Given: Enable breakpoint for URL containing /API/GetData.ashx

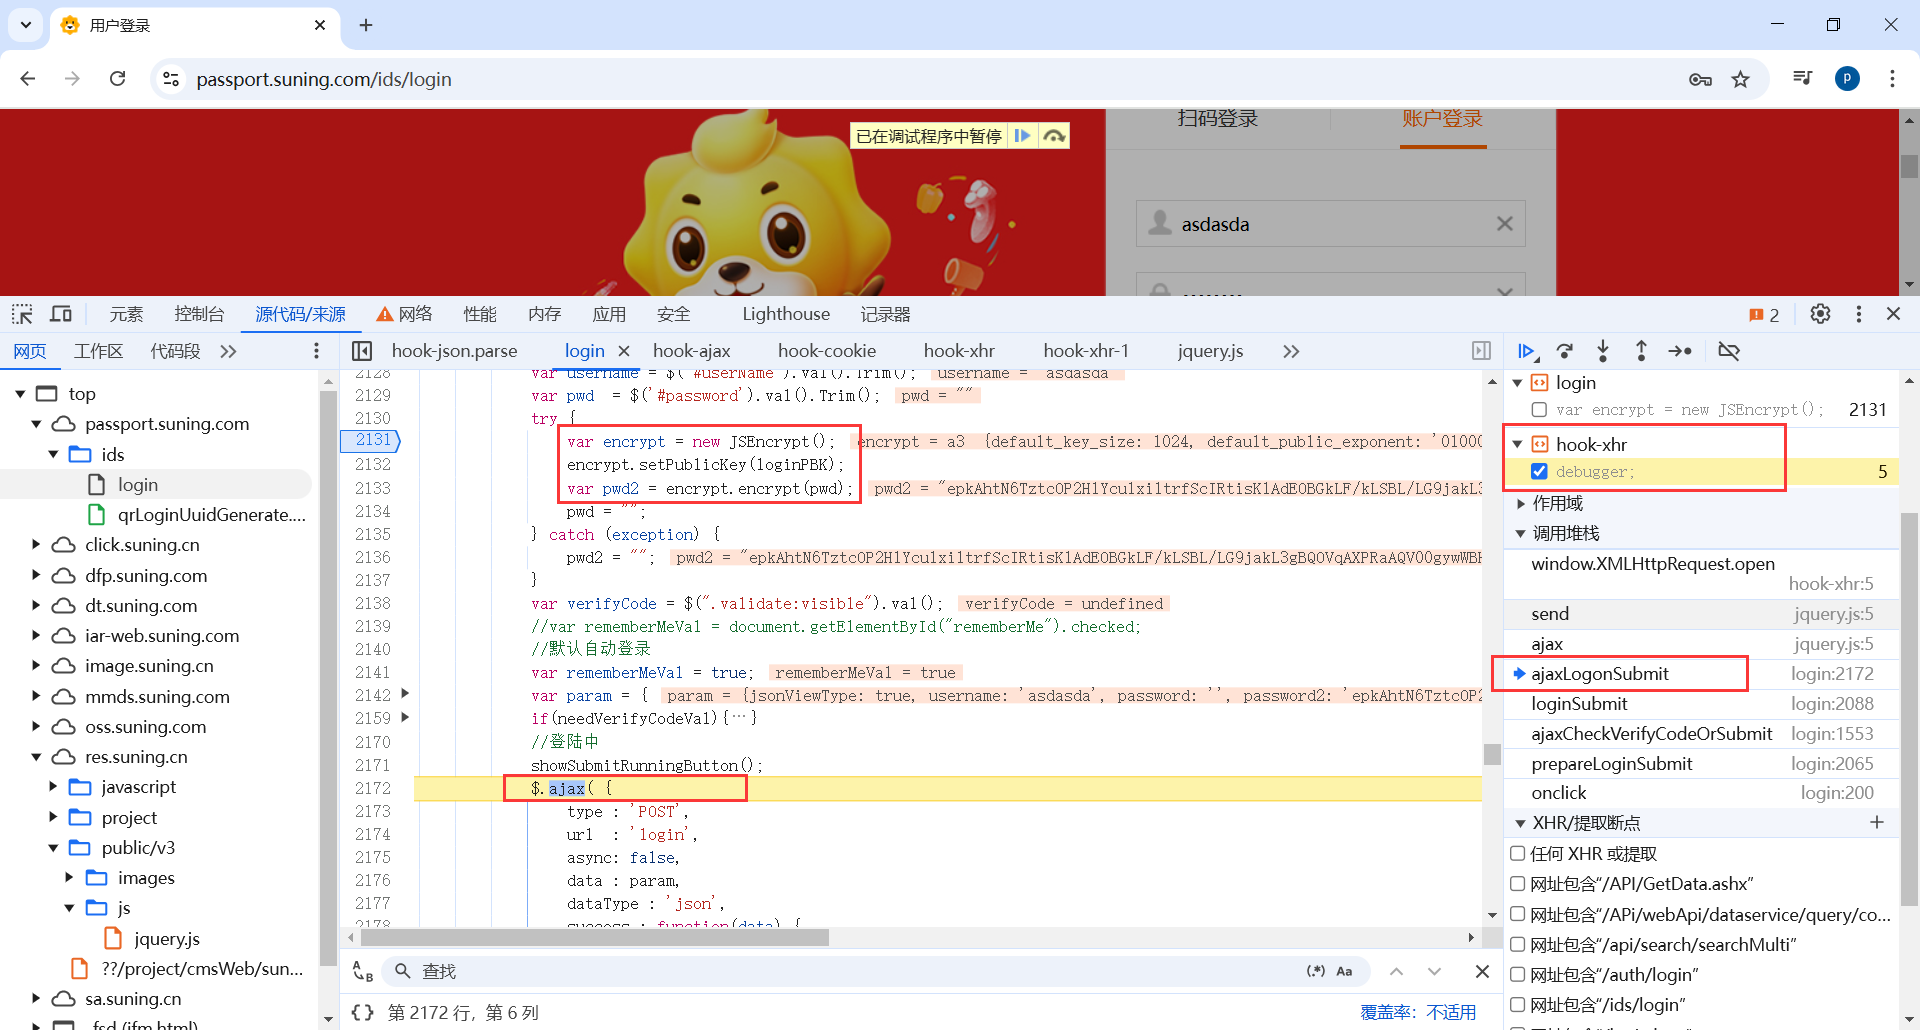Looking at the screenshot, I should click(1517, 884).
